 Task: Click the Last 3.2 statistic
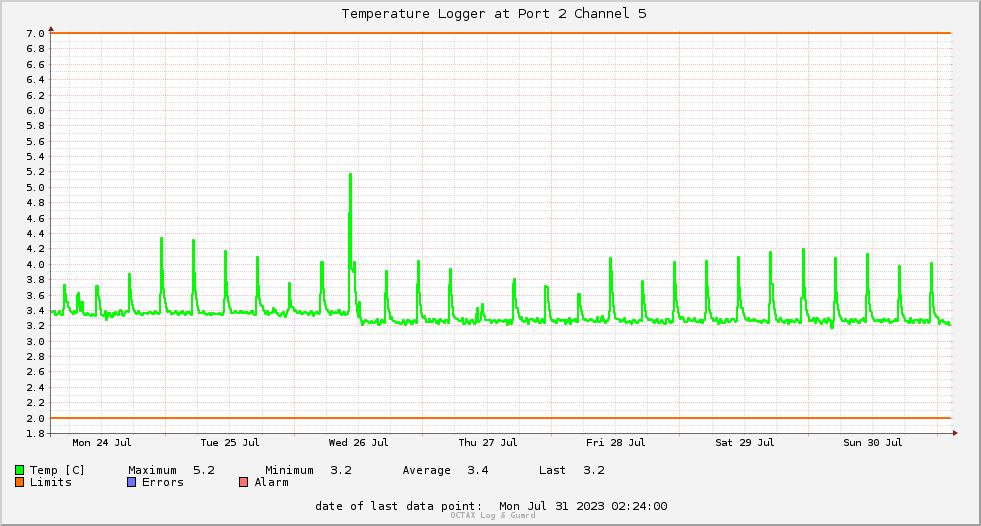[572, 470]
